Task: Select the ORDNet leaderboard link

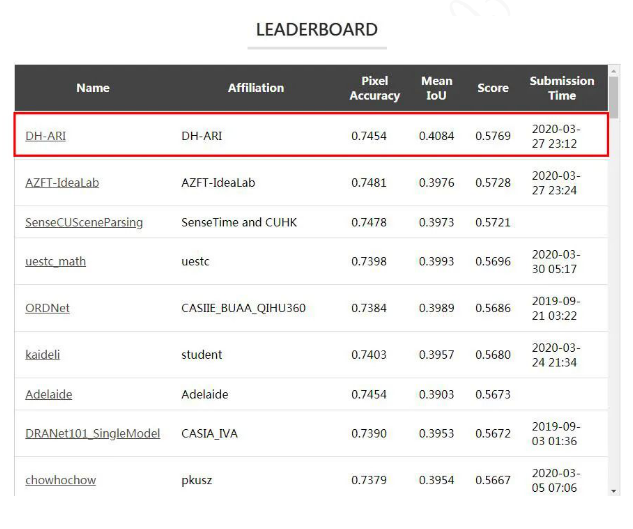Action: pyautogui.click(x=47, y=308)
